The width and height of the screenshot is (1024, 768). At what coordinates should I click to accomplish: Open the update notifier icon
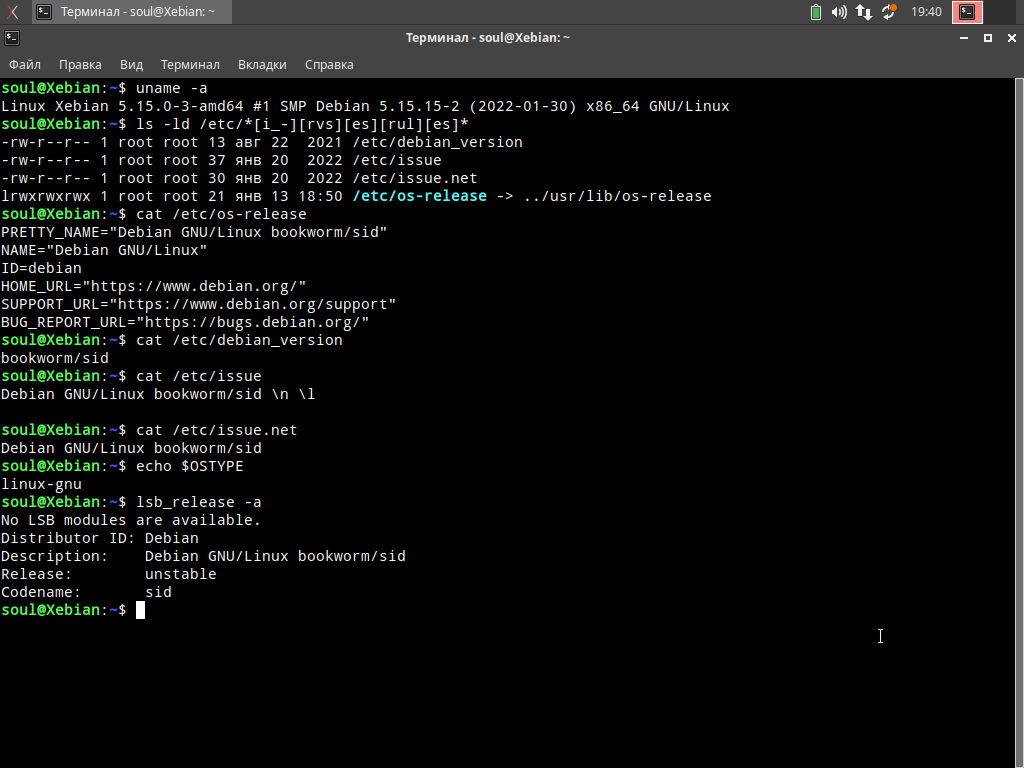(889, 12)
